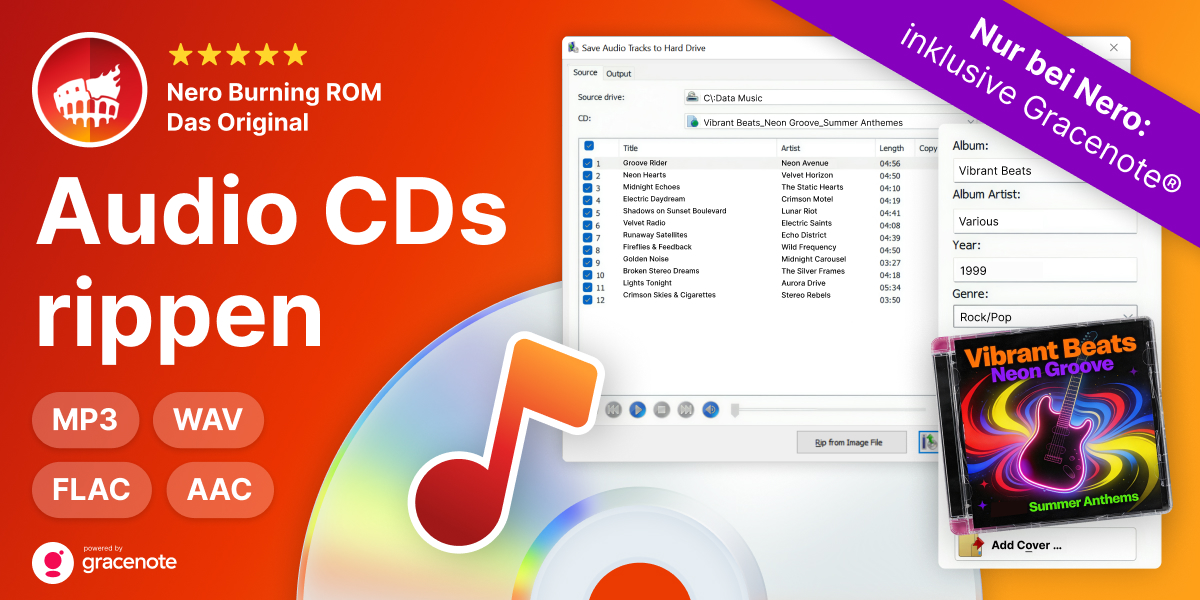Click the drive icon next to C:\Data Music

point(692,98)
